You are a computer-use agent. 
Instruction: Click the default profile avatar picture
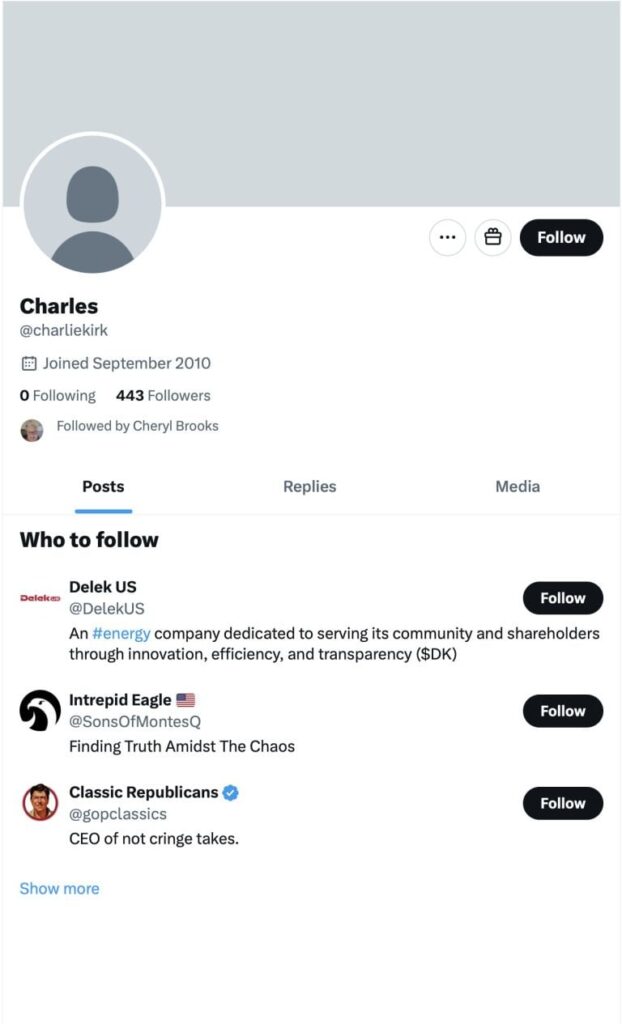click(x=92, y=206)
